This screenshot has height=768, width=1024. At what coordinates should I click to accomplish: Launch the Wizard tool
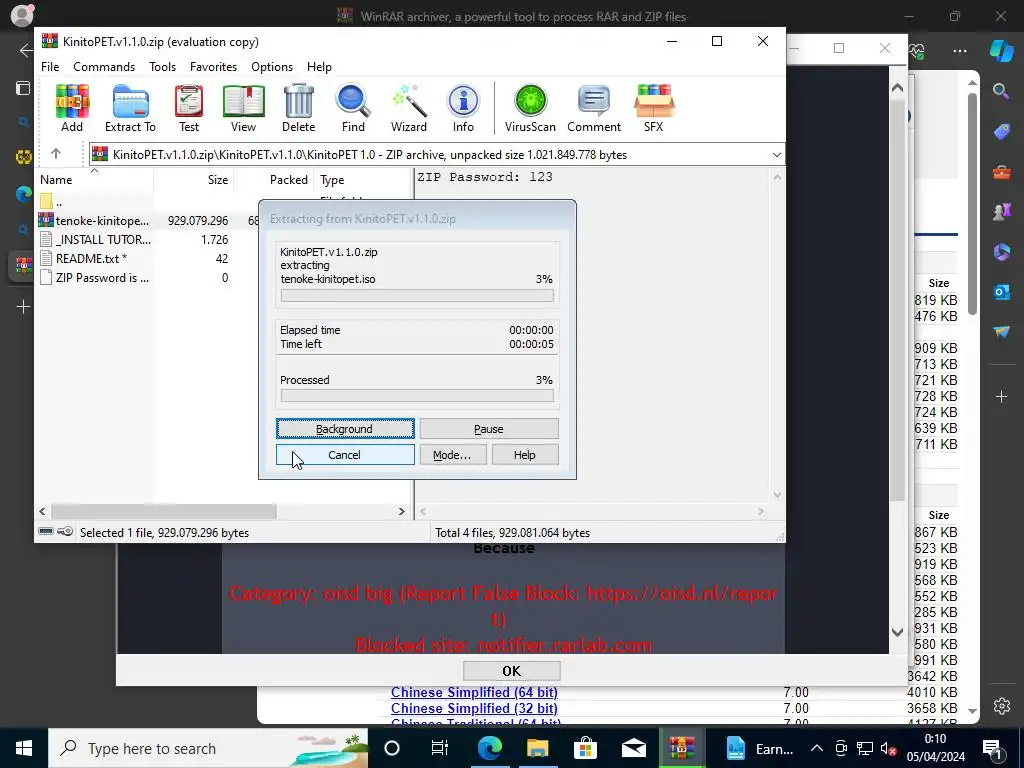click(x=409, y=108)
